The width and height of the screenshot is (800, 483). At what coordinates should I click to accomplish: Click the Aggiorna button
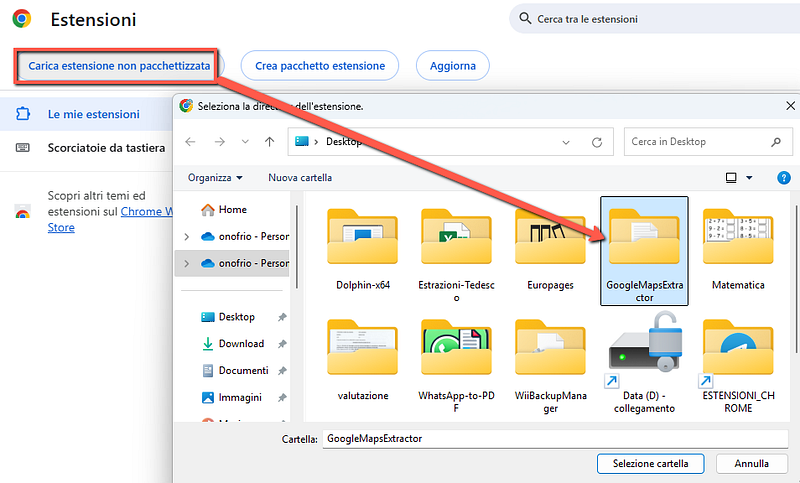[x=453, y=66]
